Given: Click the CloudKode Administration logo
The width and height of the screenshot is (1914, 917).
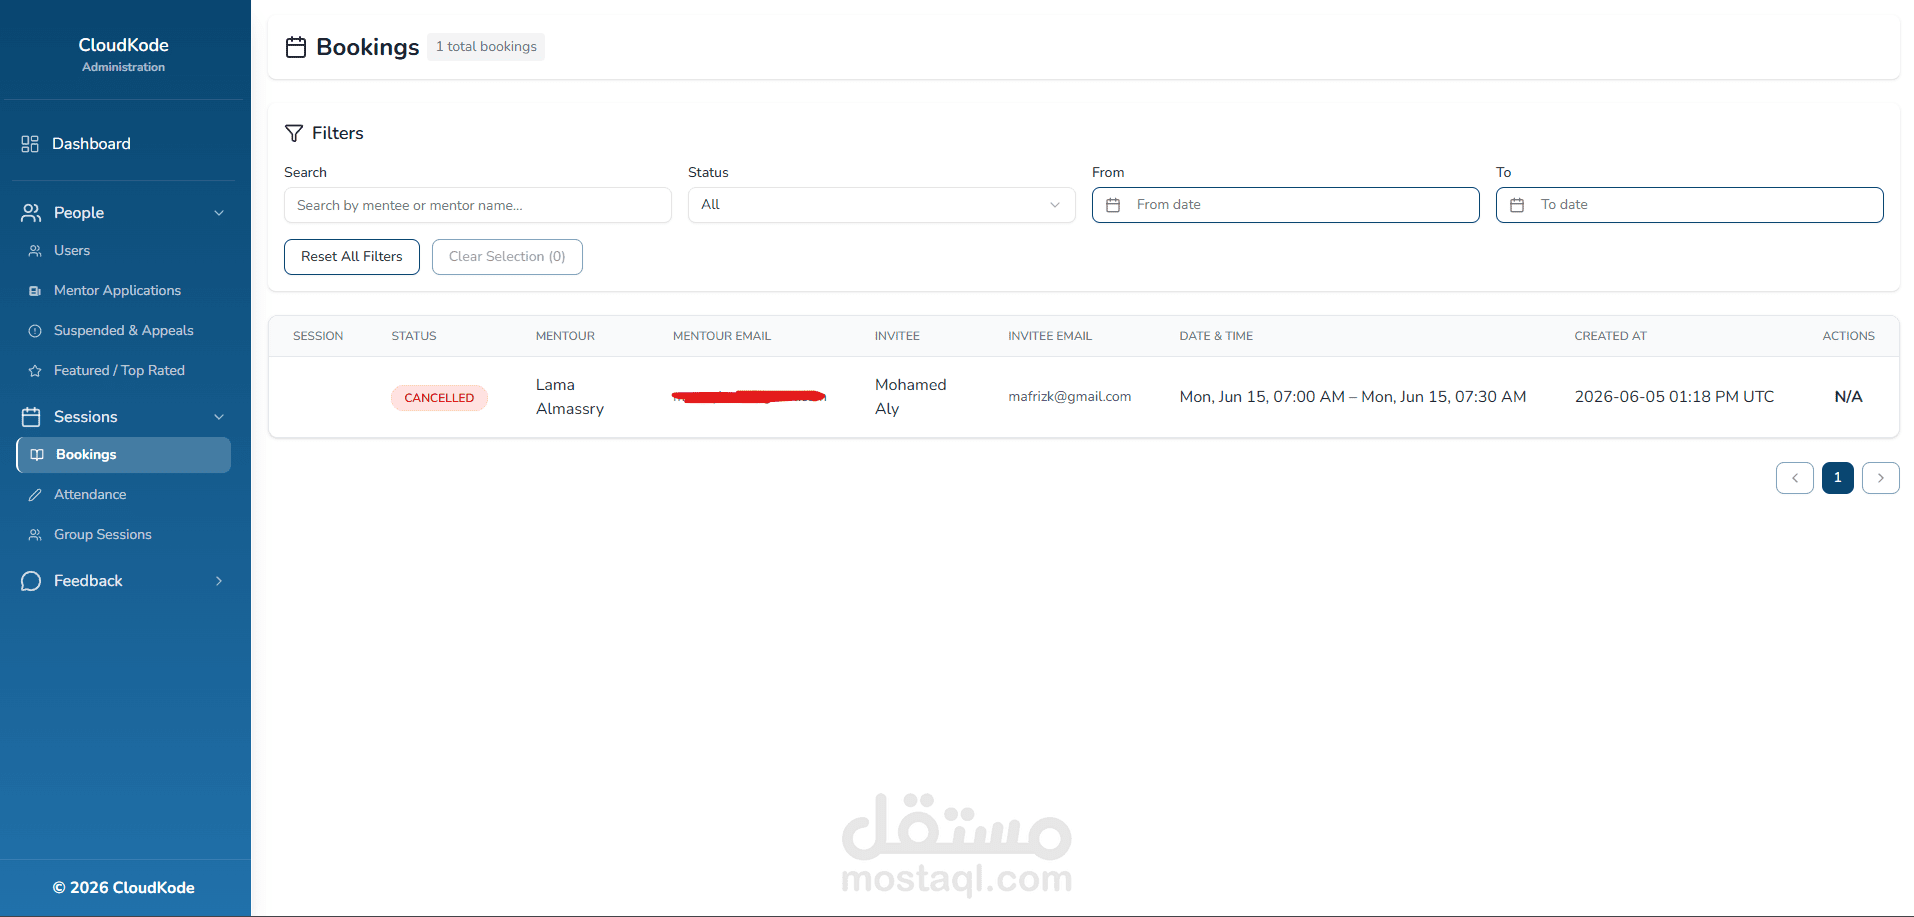Looking at the screenshot, I should point(124,54).
